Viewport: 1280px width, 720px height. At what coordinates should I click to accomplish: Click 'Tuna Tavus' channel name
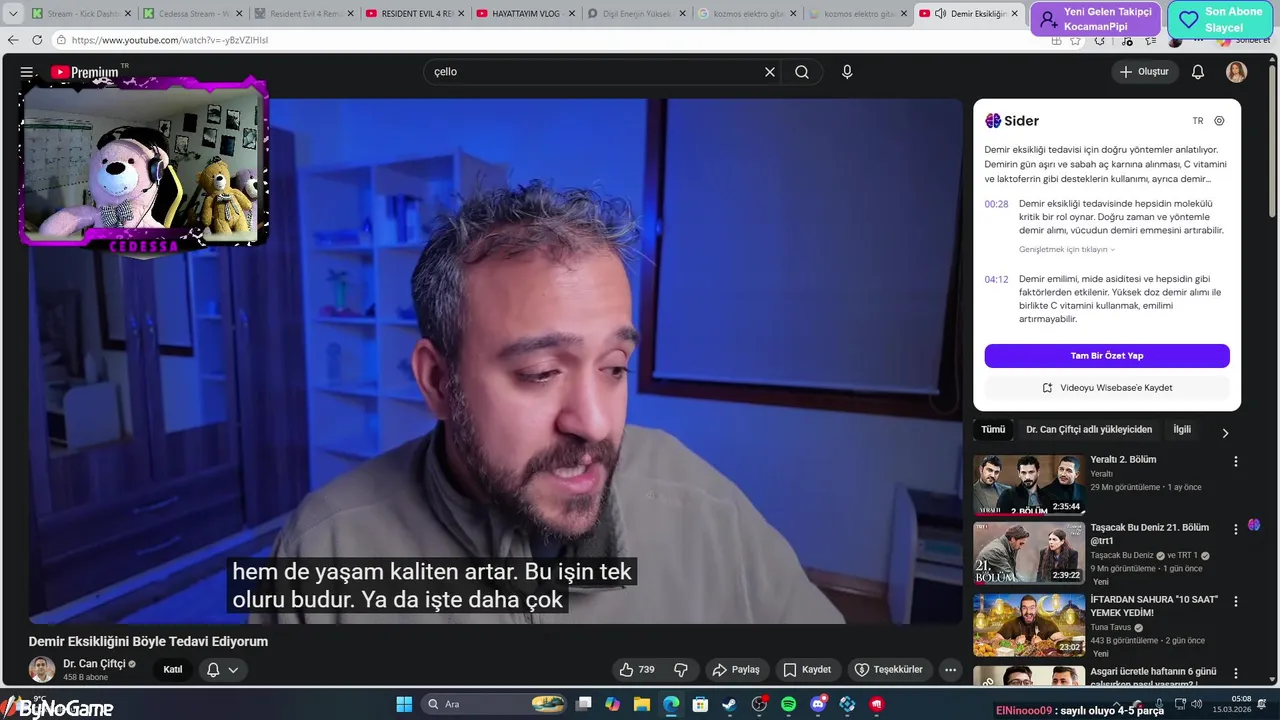tap(1110, 628)
